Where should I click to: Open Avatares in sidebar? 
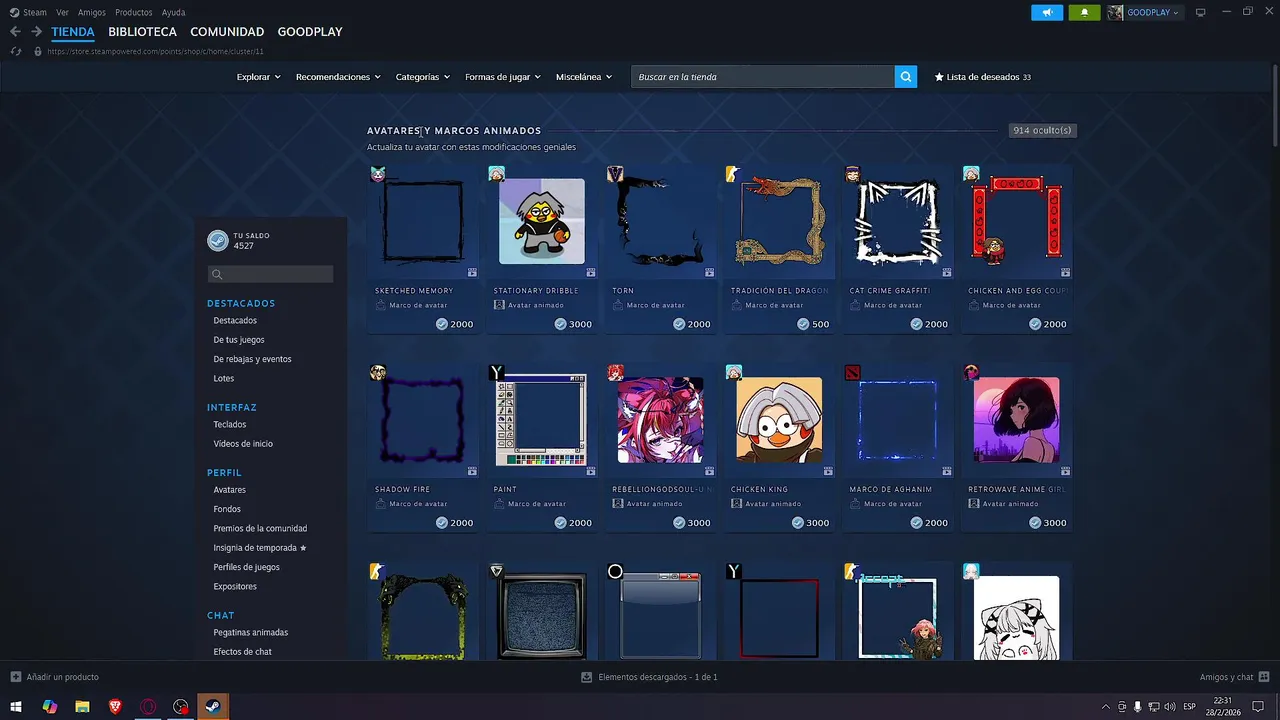pos(229,490)
